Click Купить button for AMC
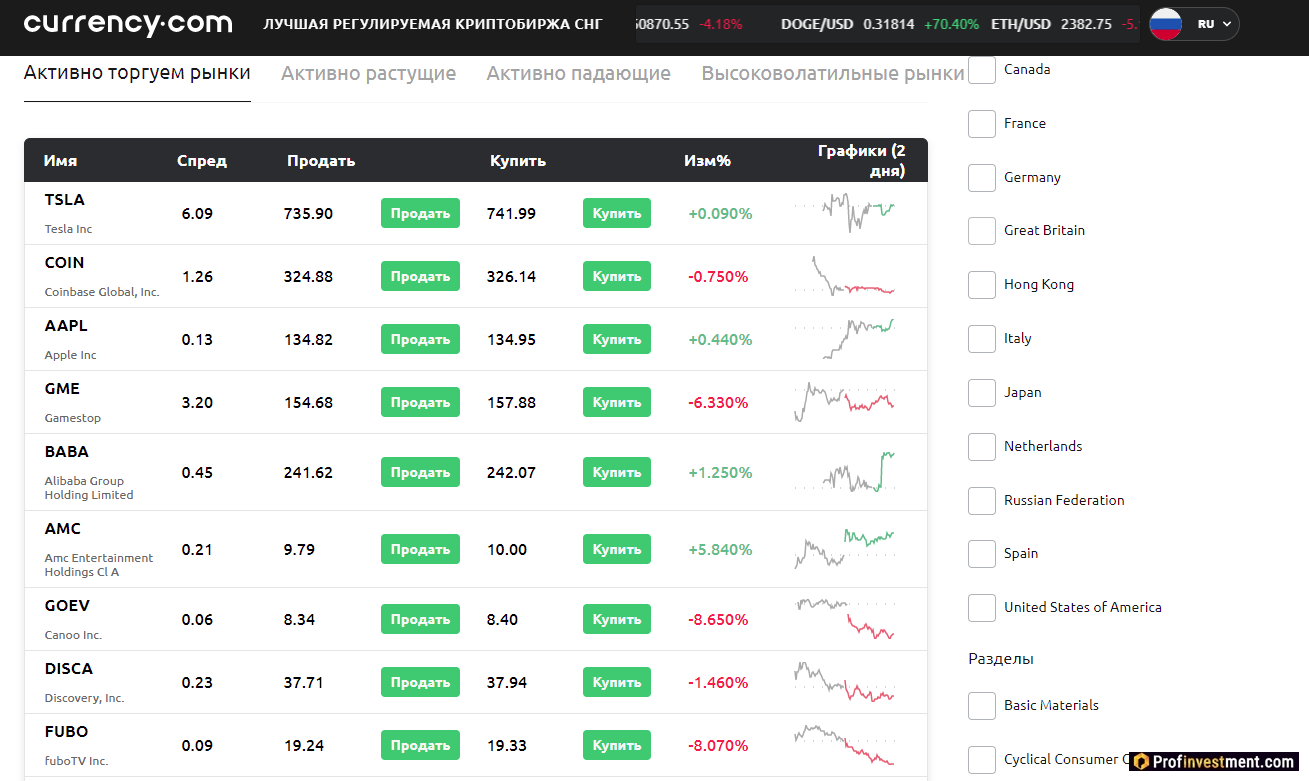Screen dimensions: 1309x781 pos(617,549)
